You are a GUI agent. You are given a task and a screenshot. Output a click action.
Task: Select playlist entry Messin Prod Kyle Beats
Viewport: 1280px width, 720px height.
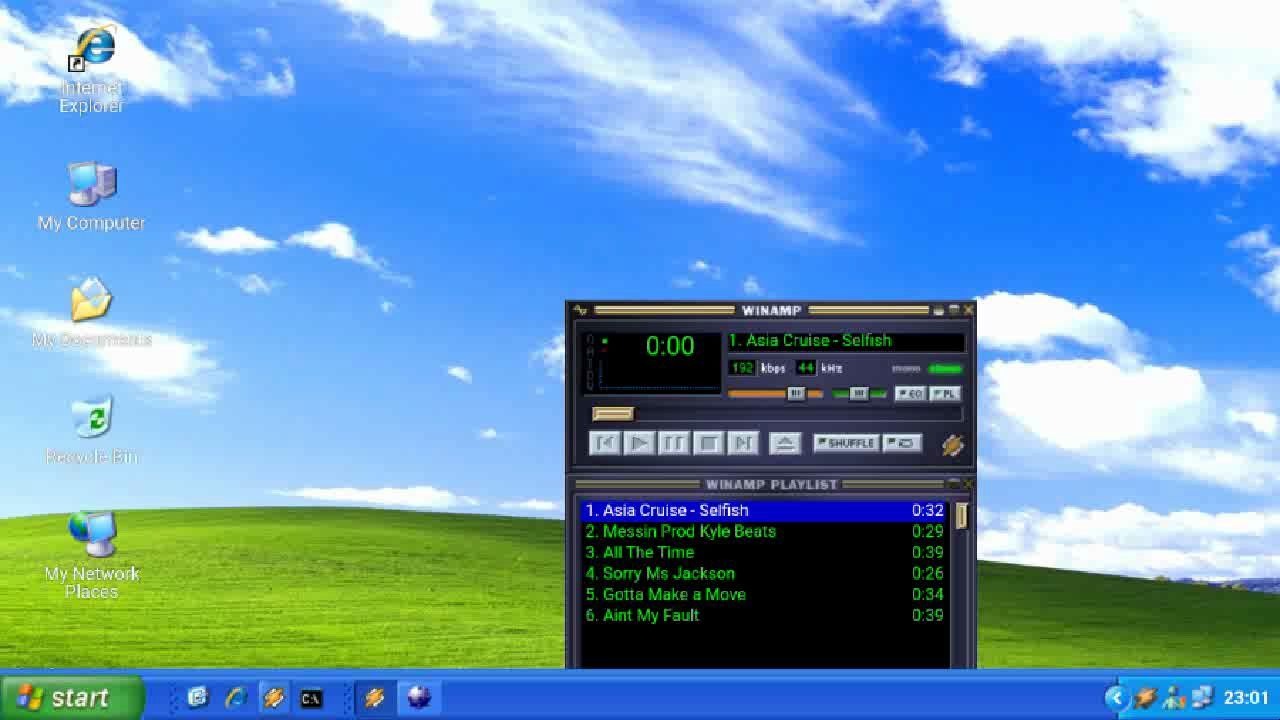click(764, 531)
